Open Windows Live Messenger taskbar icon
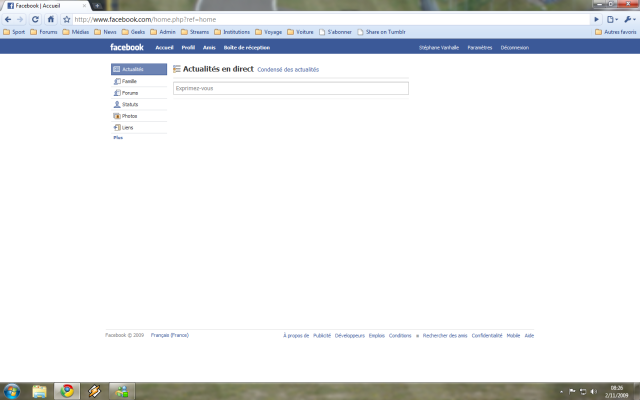 (122, 391)
